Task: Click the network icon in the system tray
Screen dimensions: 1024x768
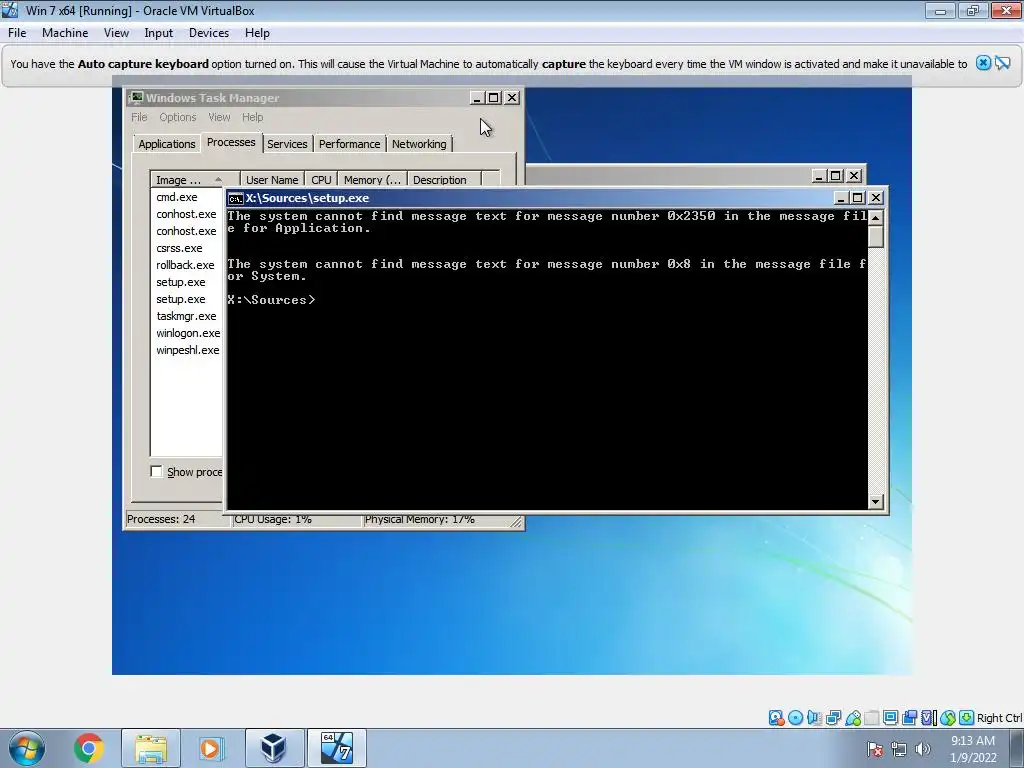Action: pos(899,750)
